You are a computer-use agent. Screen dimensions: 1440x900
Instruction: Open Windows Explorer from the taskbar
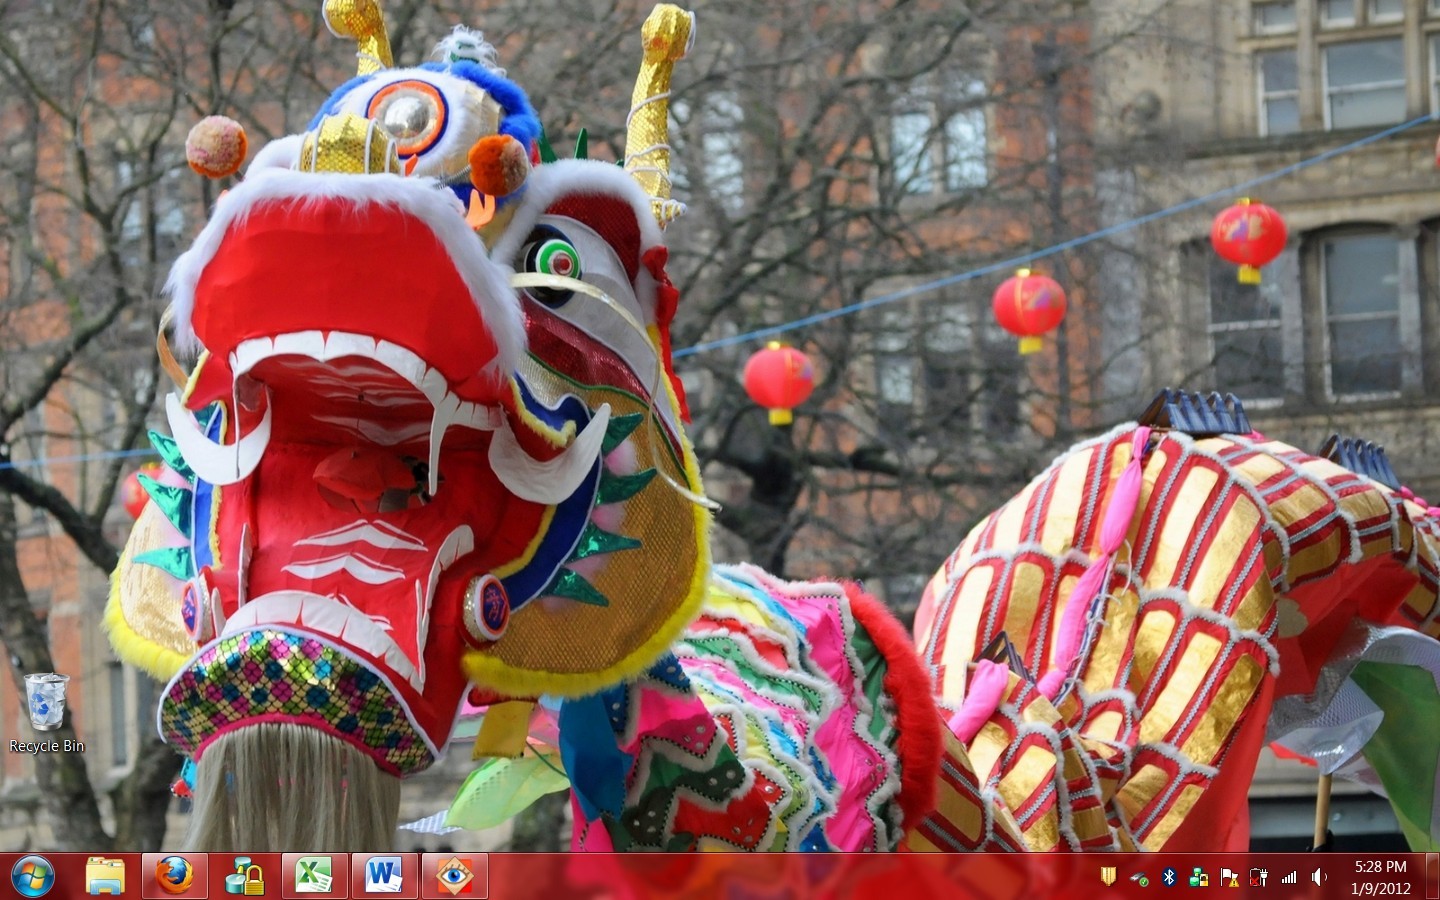point(105,877)
